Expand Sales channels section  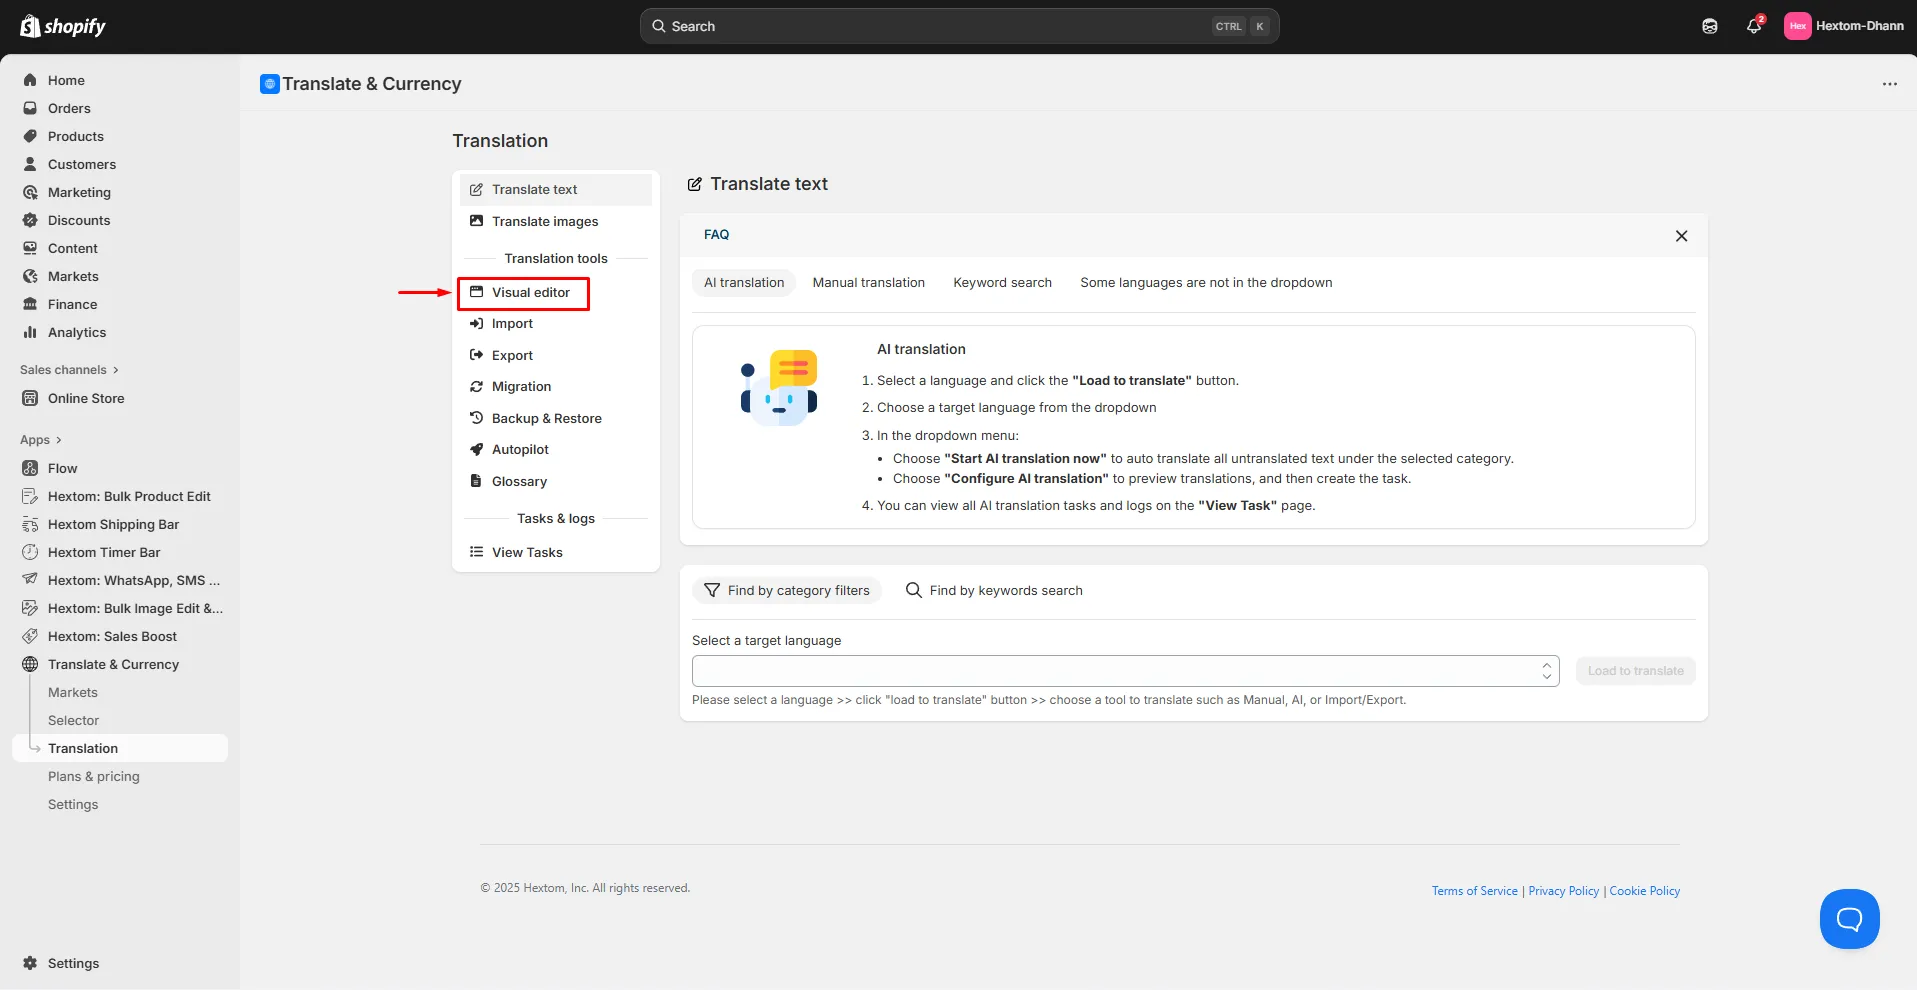(70, 370)
